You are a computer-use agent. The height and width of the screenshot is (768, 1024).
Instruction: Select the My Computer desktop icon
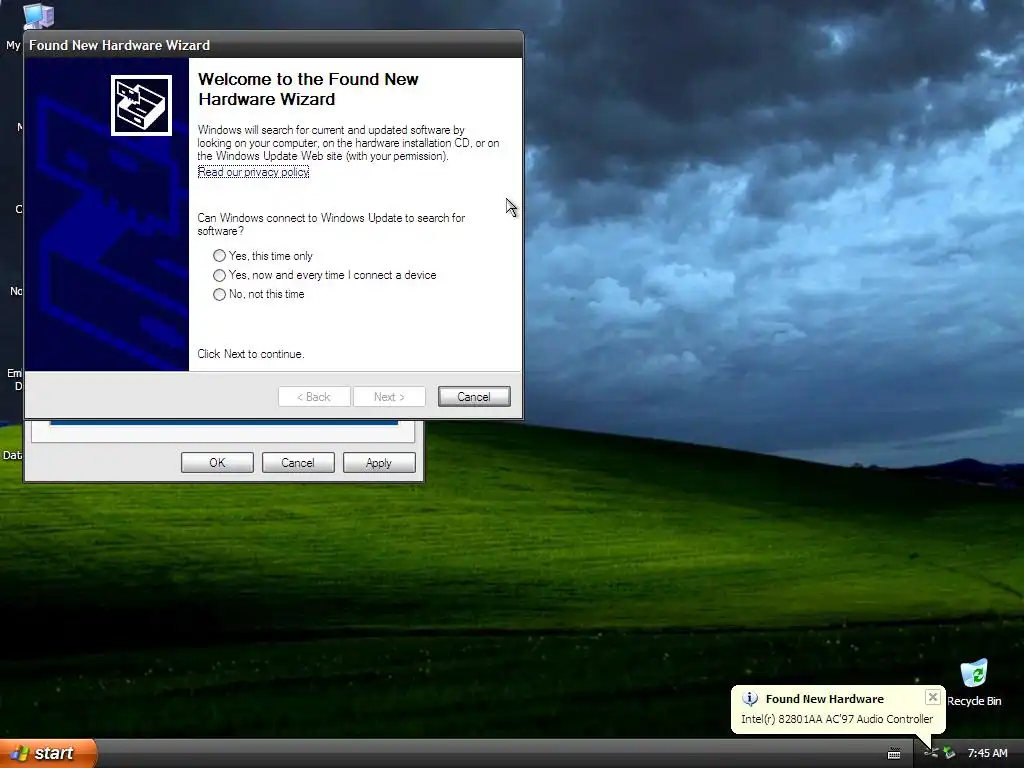pos(38,16)
